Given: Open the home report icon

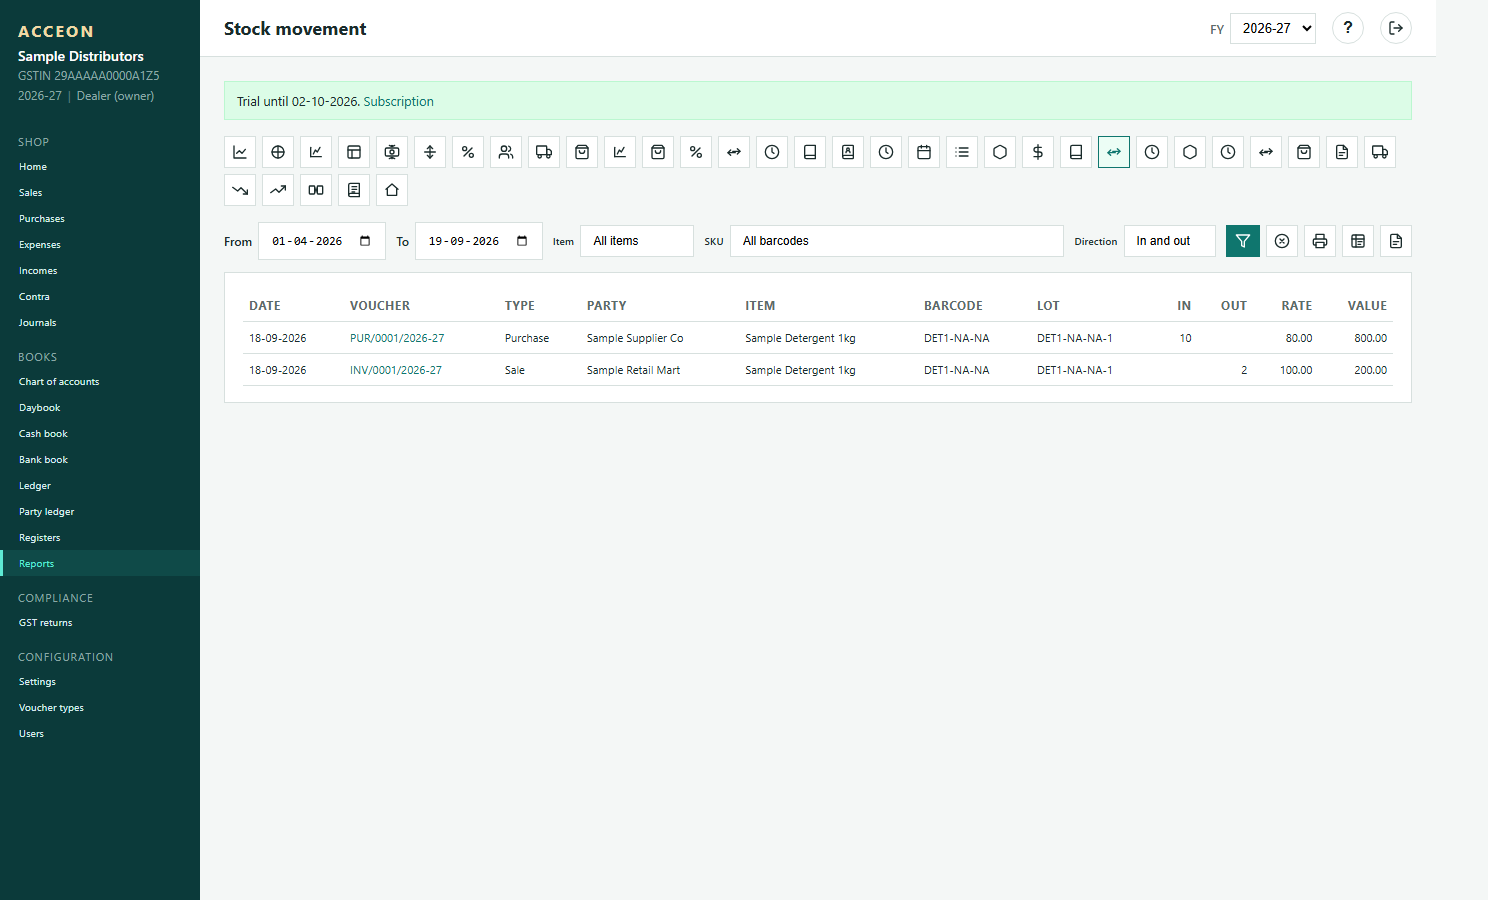Looking at the screenshot, I should click(392, 190).
